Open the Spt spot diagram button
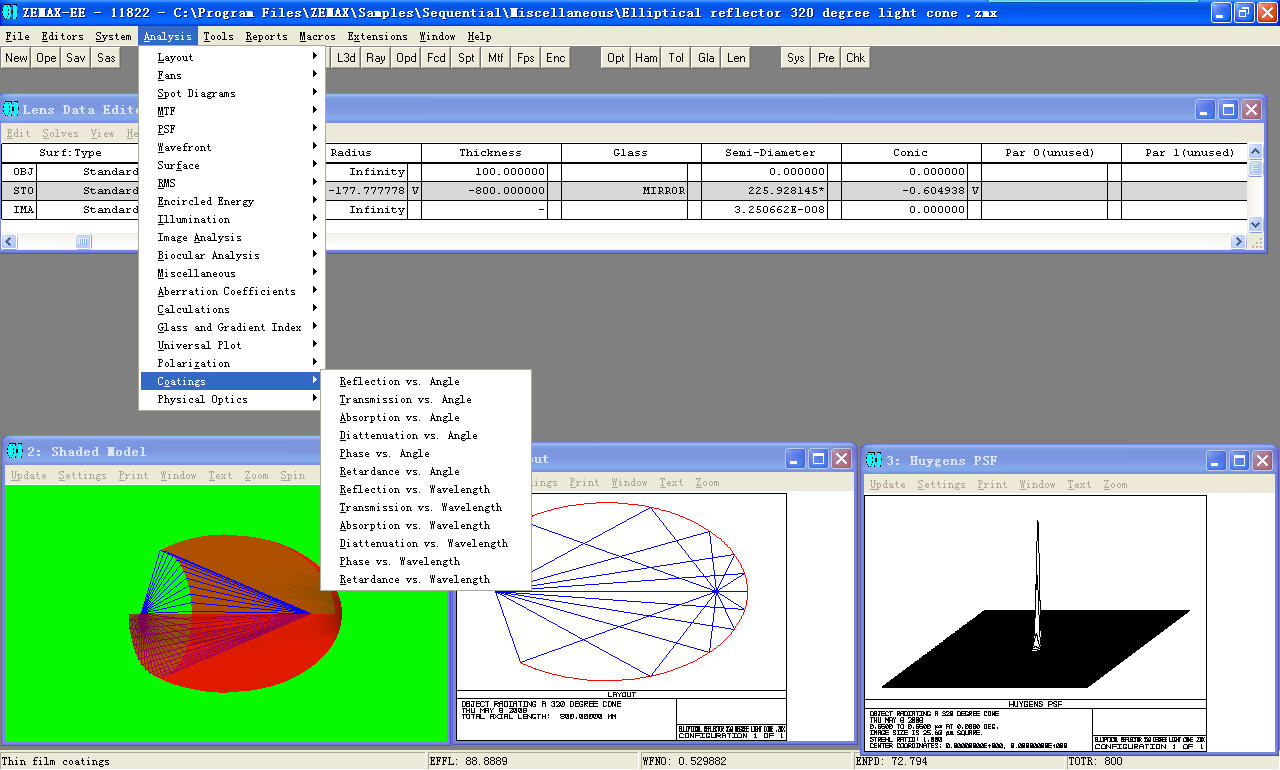Viewport: 1280px width, 770px height. [466, 58]
